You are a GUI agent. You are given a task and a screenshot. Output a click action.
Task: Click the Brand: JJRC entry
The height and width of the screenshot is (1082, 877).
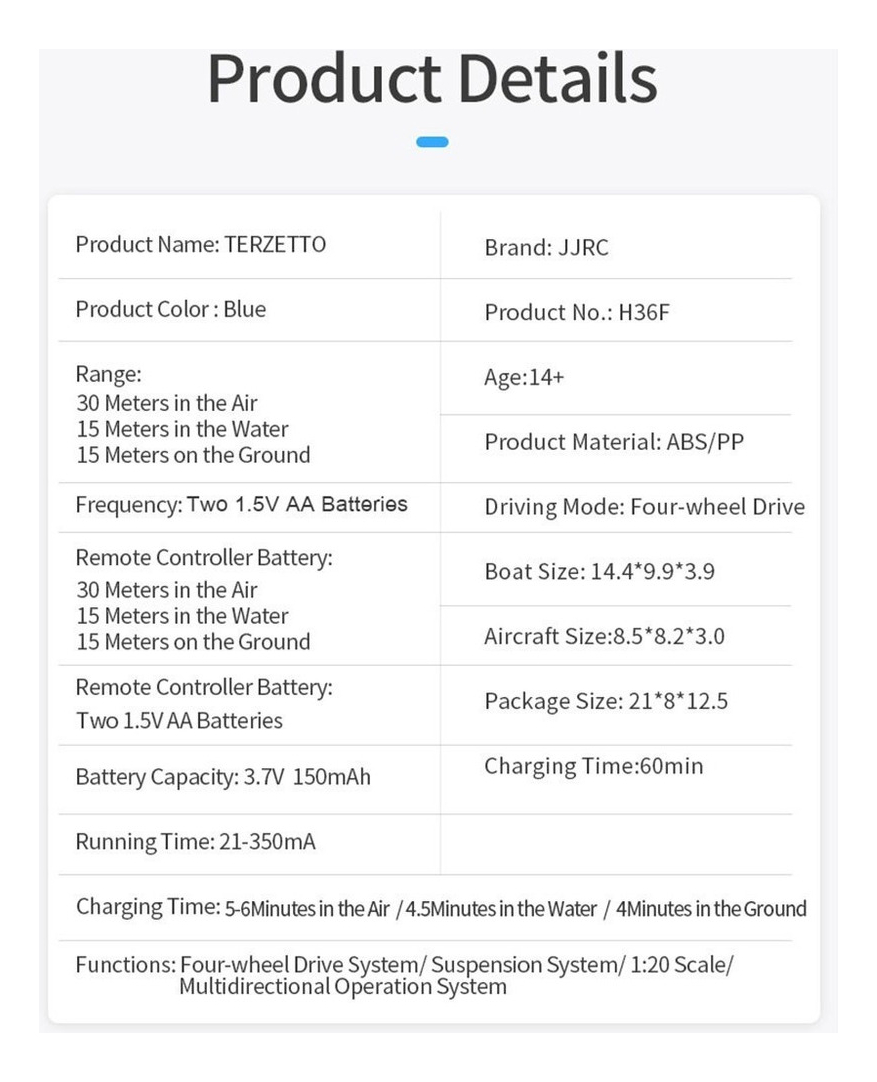click(x=546, y=248)
